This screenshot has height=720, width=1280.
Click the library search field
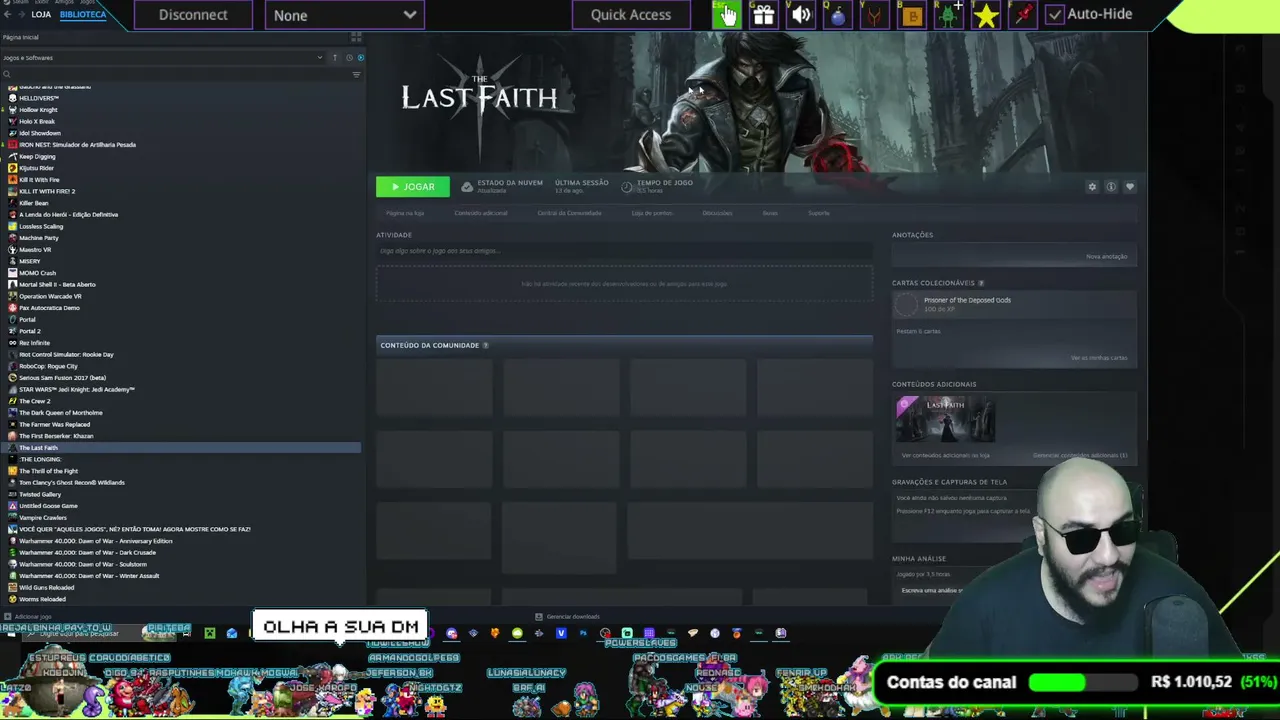[x=175, y=75]
